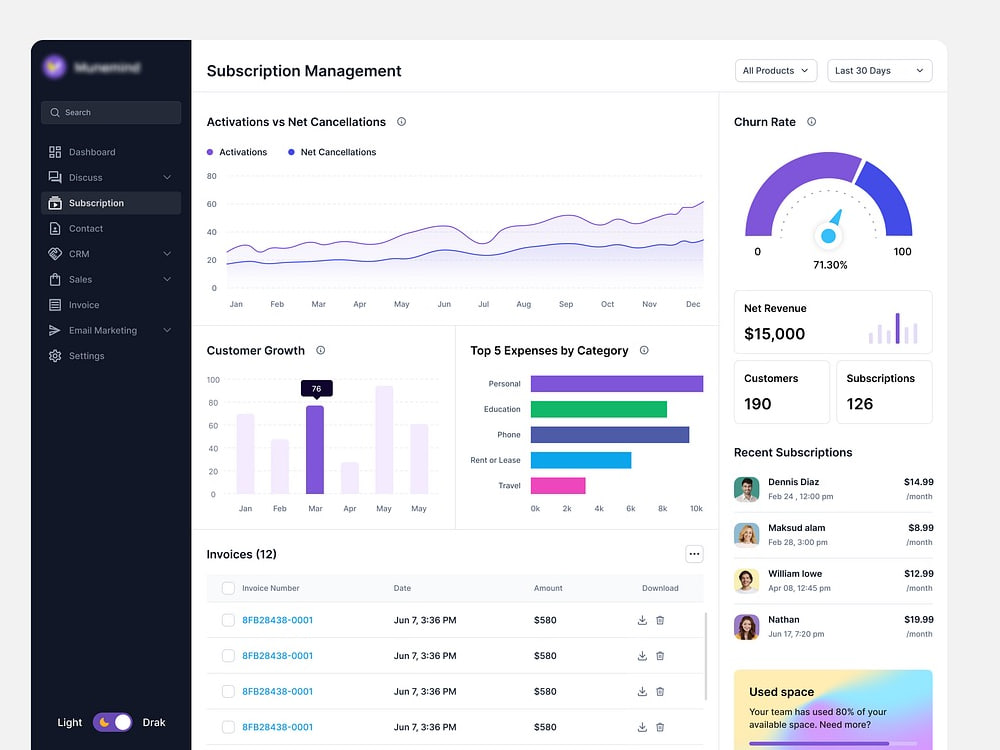The height and width of the screenshot is (750, 1000).
Task: Download the fourth invoice row
Action: coord(642,727)
